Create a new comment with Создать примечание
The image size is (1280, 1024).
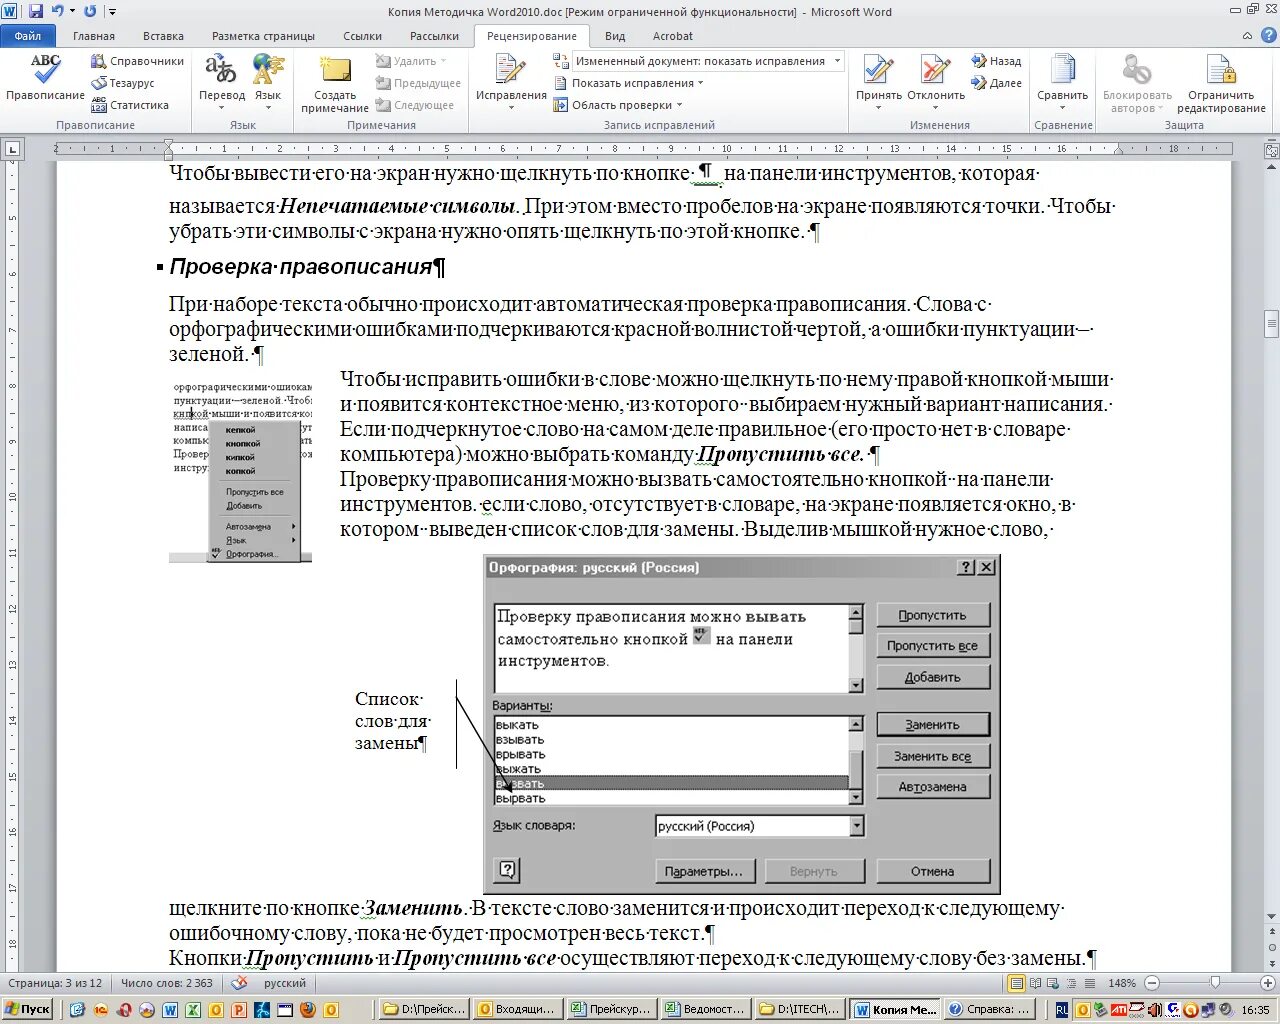coord(335,84)
